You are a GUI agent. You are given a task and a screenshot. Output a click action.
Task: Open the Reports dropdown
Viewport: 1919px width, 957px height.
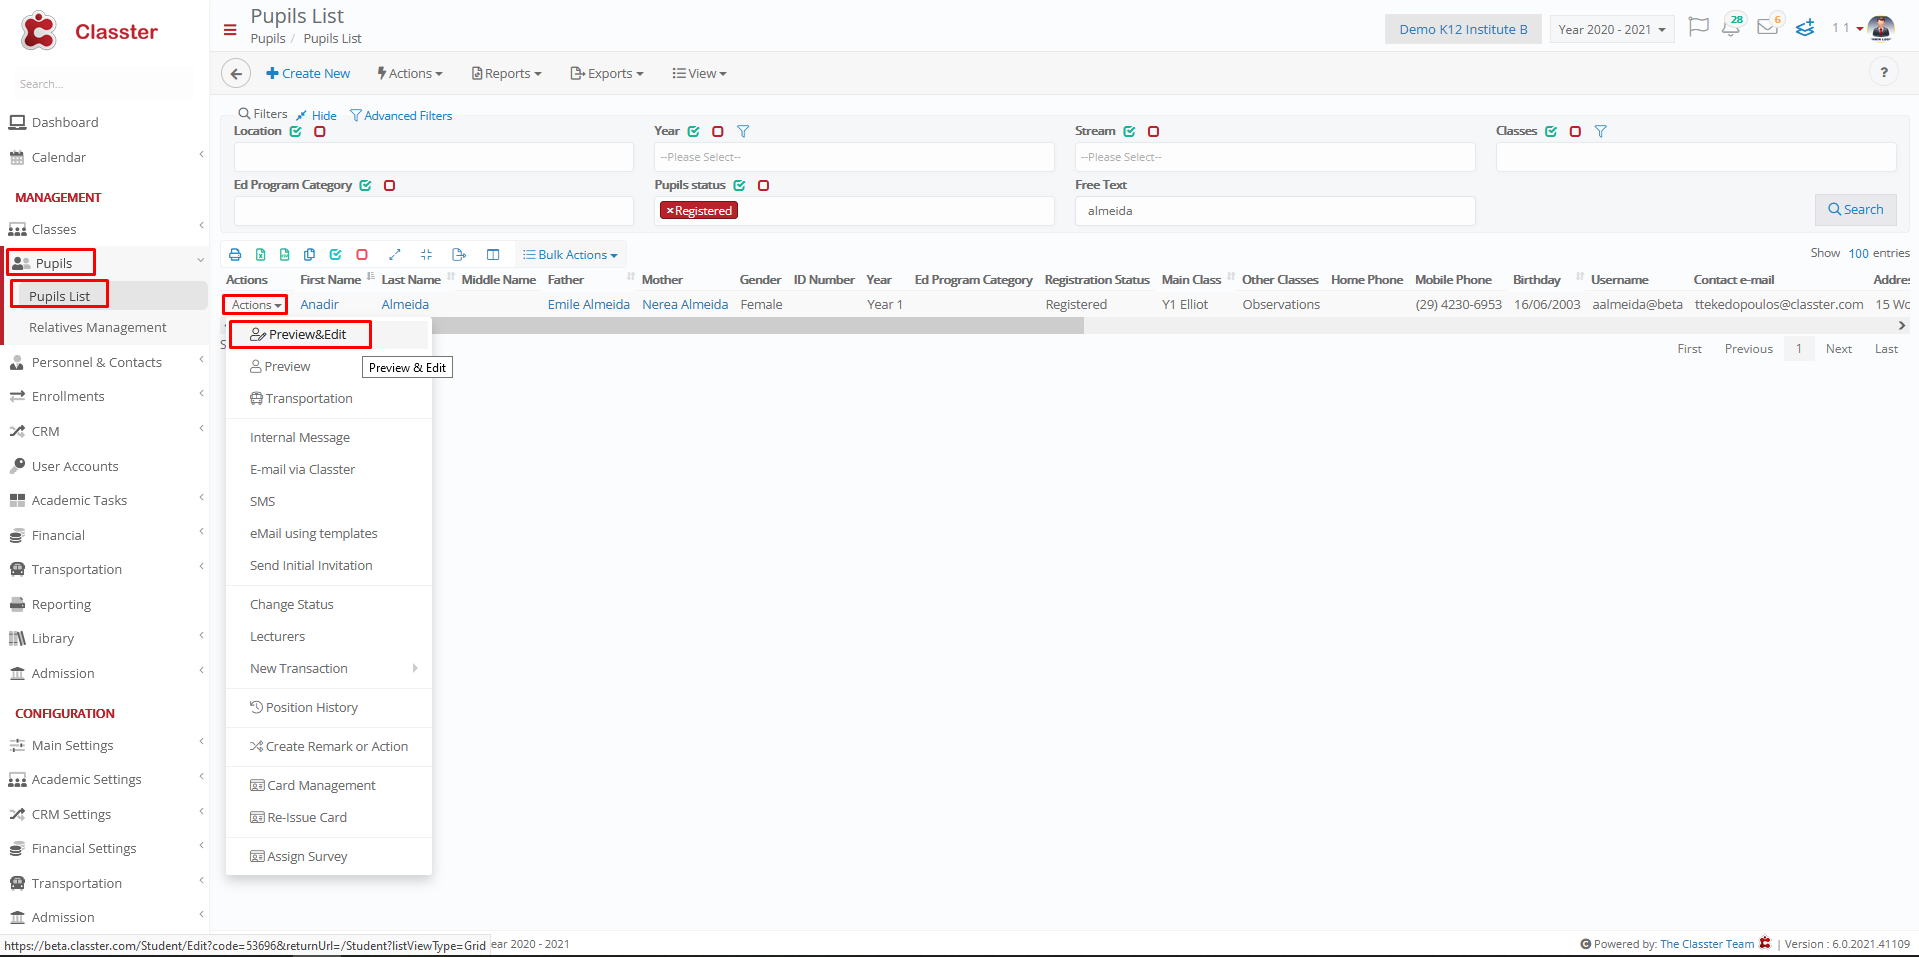click(x=507, y=73)
